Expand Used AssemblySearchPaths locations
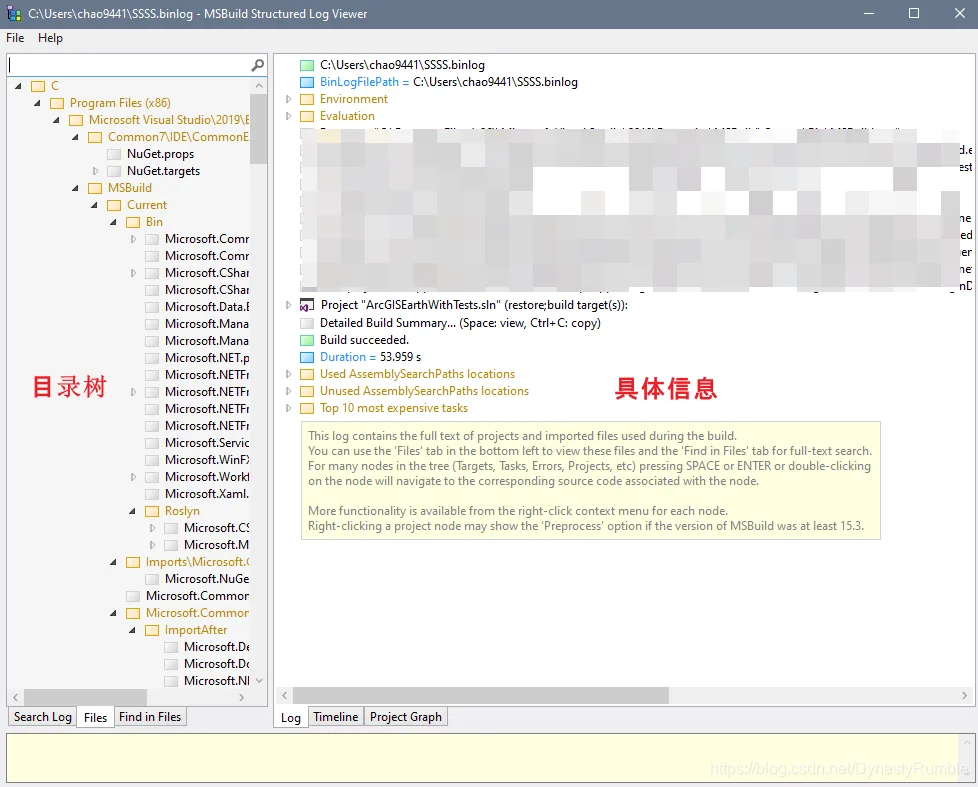Image resolution: width=978 pixels, height=787 pixels. point(288,374)
